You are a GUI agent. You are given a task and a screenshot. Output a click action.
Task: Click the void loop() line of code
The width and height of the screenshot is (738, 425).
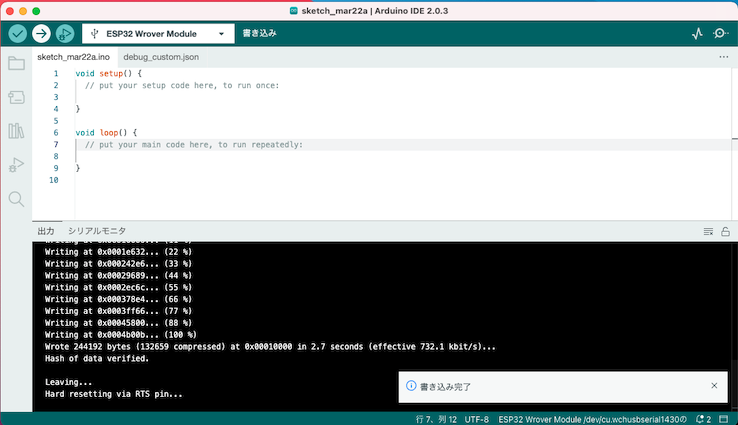point(106,133)
